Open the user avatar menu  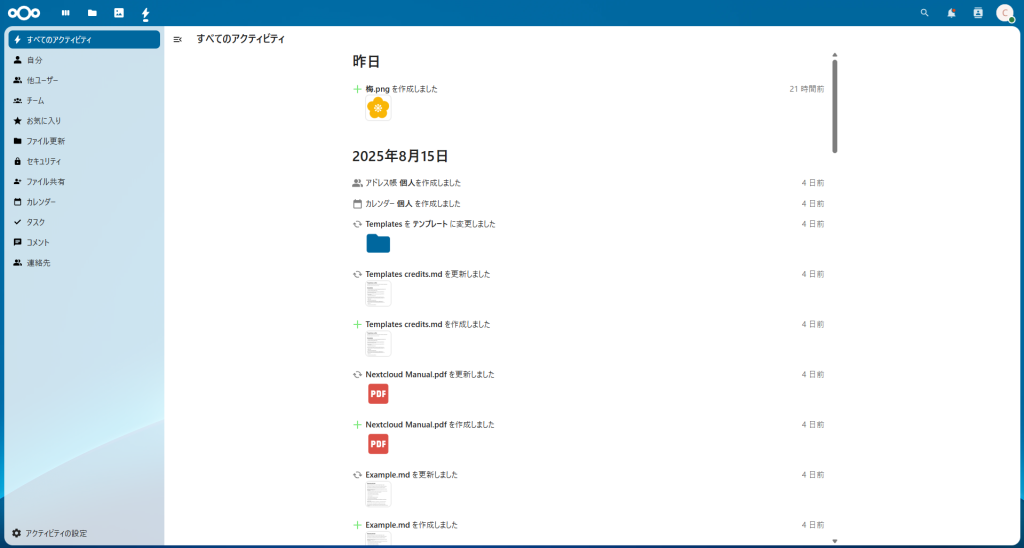pyautogui.click(x=1004, y=13)
